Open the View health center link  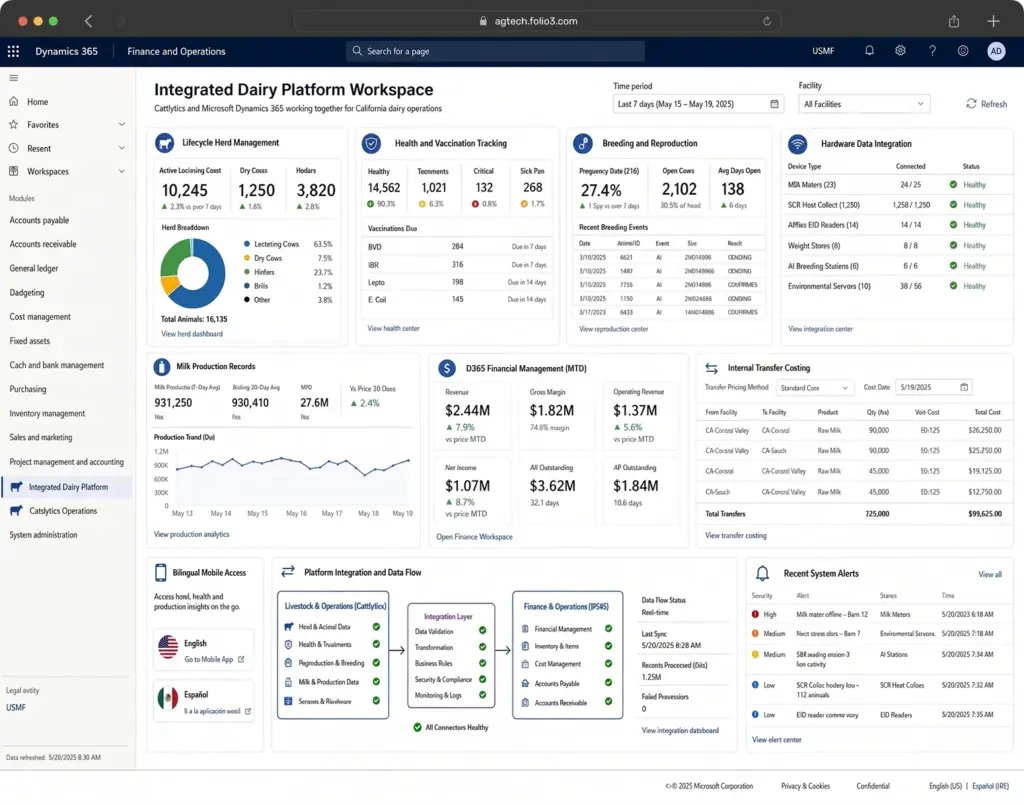pyautogui.click(x=393, y=328)
